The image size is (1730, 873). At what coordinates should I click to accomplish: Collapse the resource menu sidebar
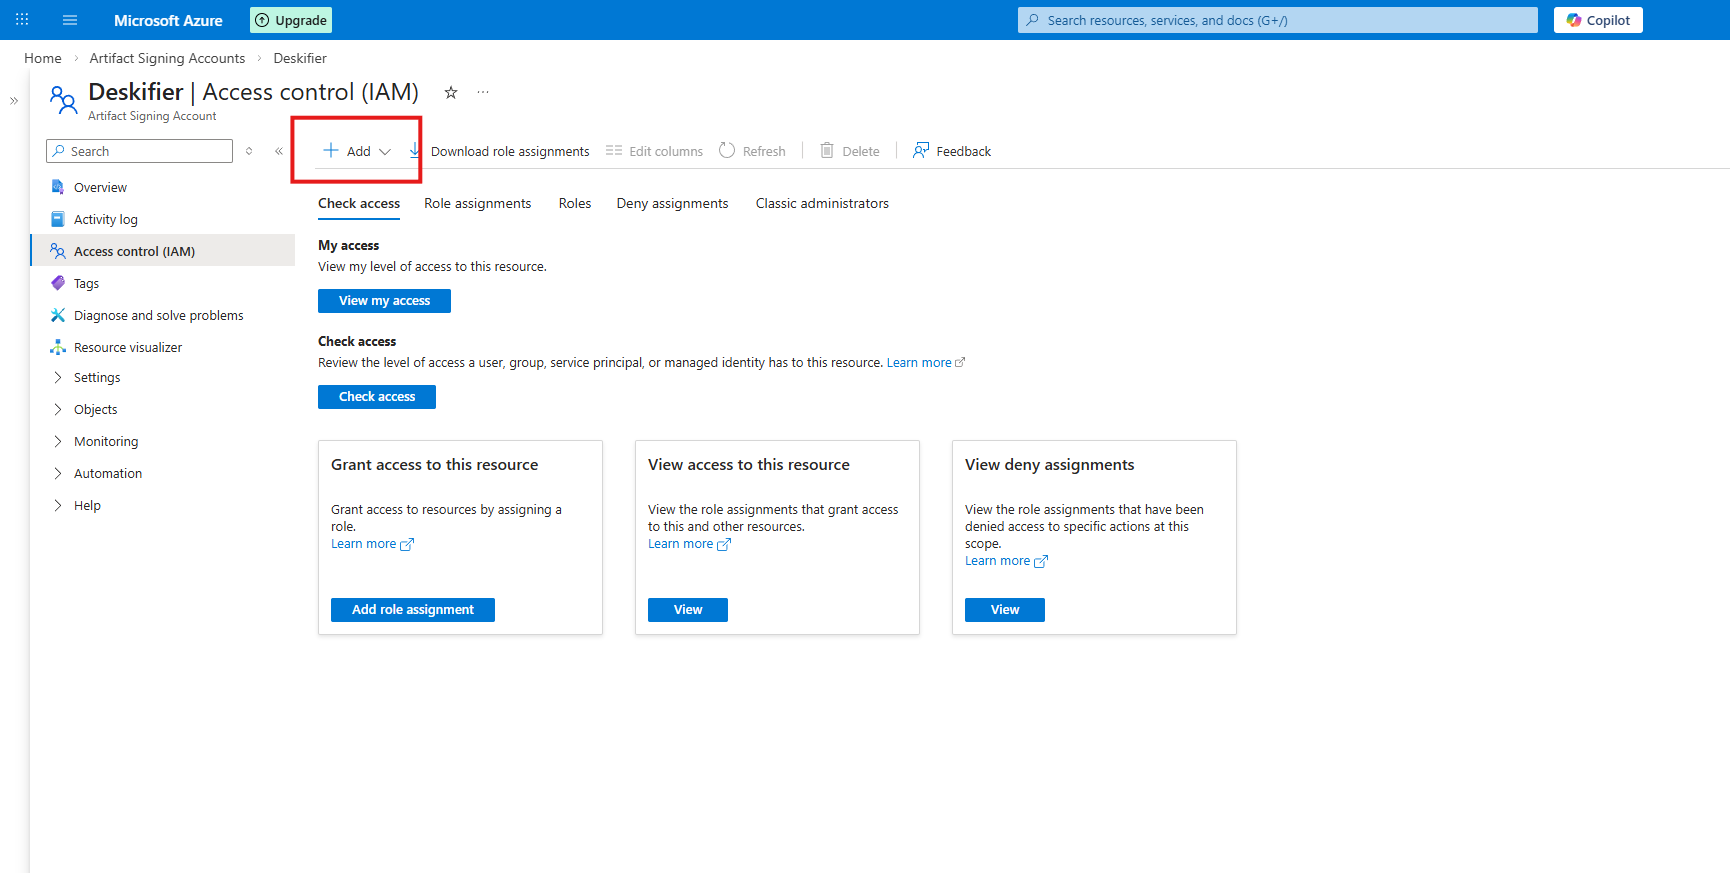(279, 151)
